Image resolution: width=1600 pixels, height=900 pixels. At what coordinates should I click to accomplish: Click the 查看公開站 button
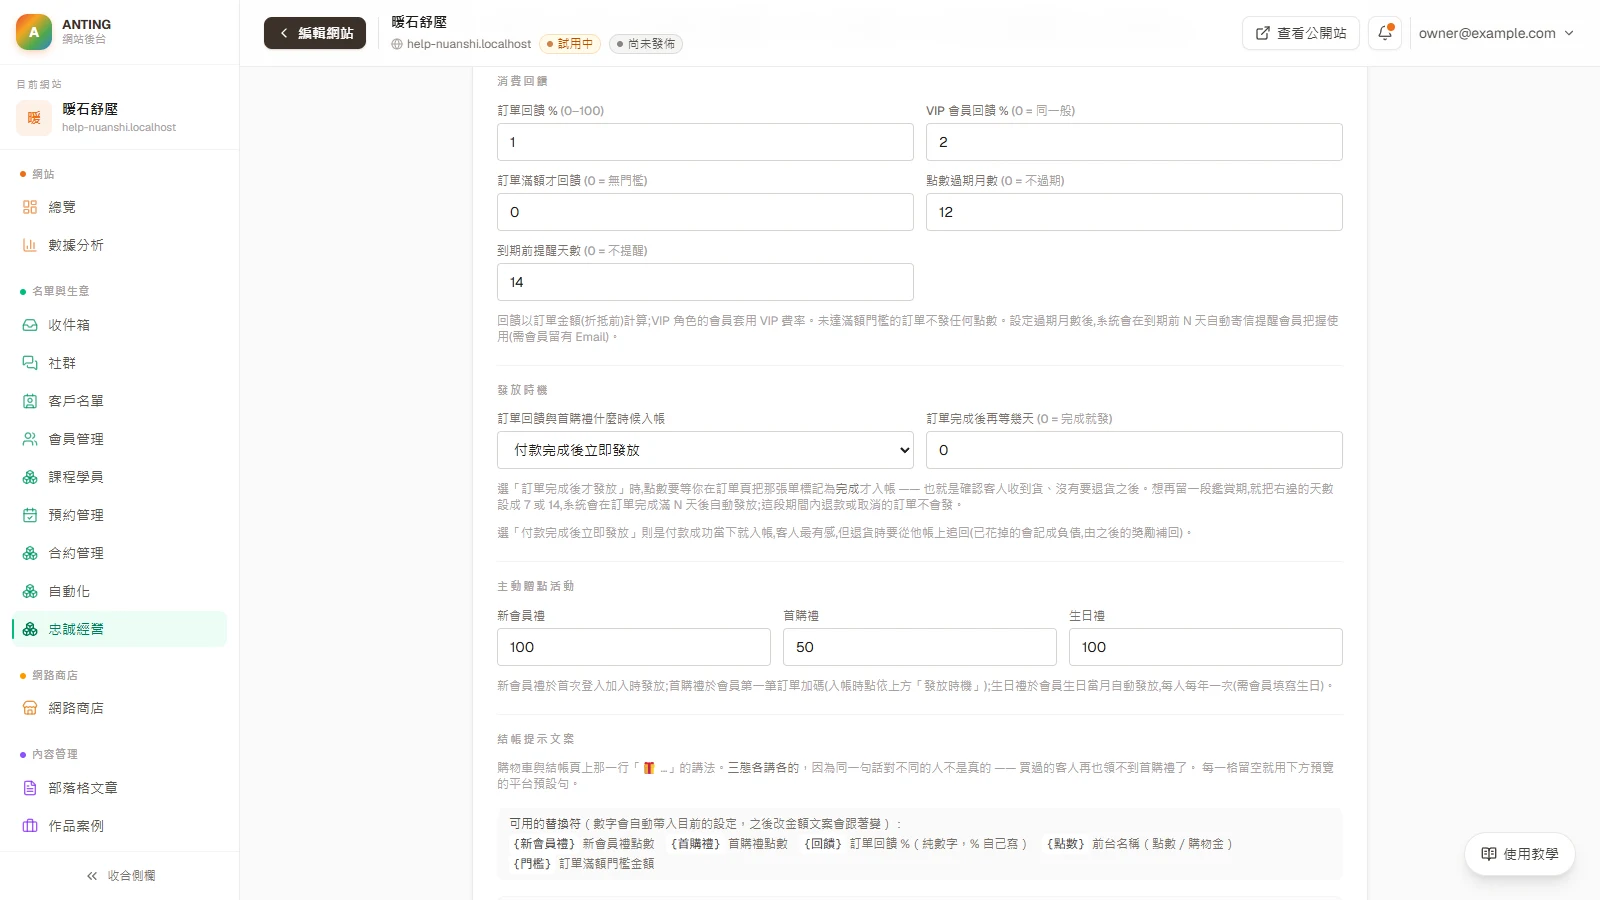click(1301, 33)
